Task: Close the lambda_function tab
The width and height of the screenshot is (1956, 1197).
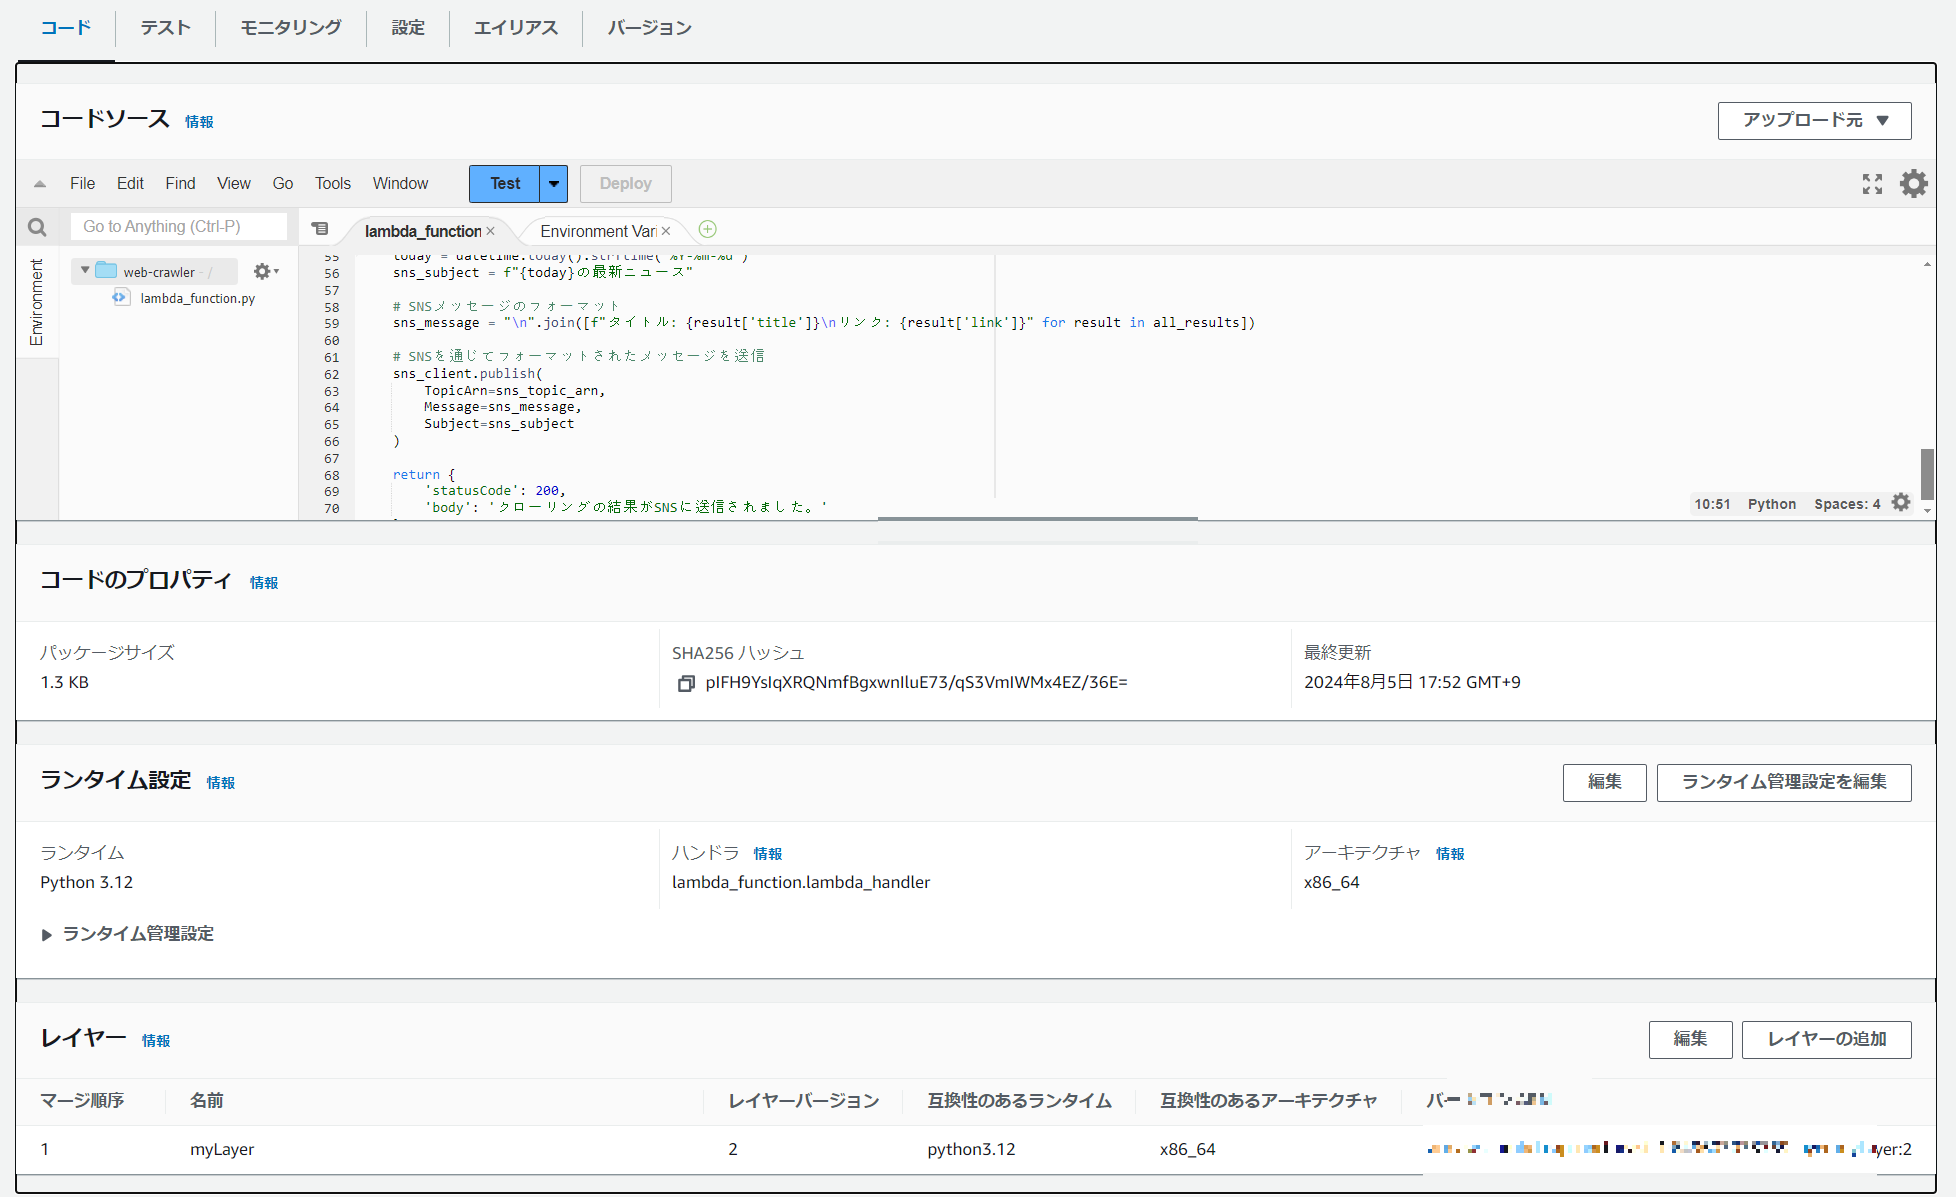Action: [490, 231]
